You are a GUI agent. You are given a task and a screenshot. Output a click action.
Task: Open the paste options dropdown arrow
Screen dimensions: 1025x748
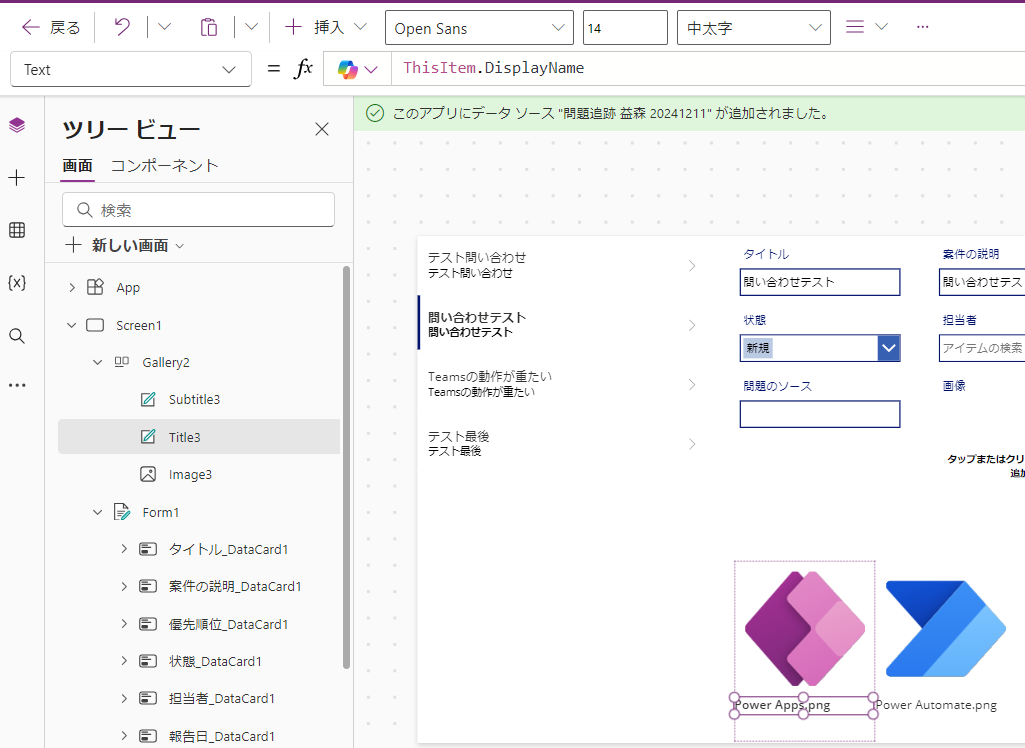tap(252, 27)
